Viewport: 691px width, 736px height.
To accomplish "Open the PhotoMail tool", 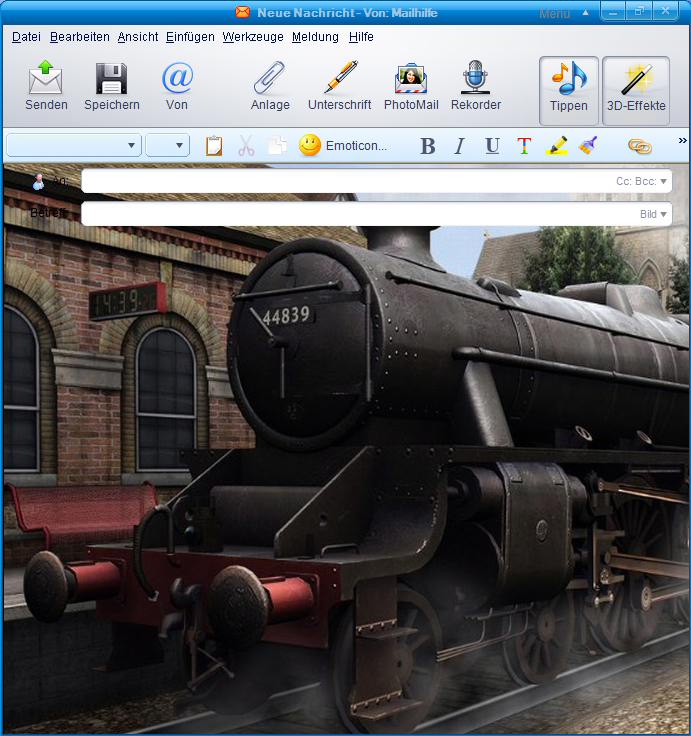I will click(x=411, y=86).
